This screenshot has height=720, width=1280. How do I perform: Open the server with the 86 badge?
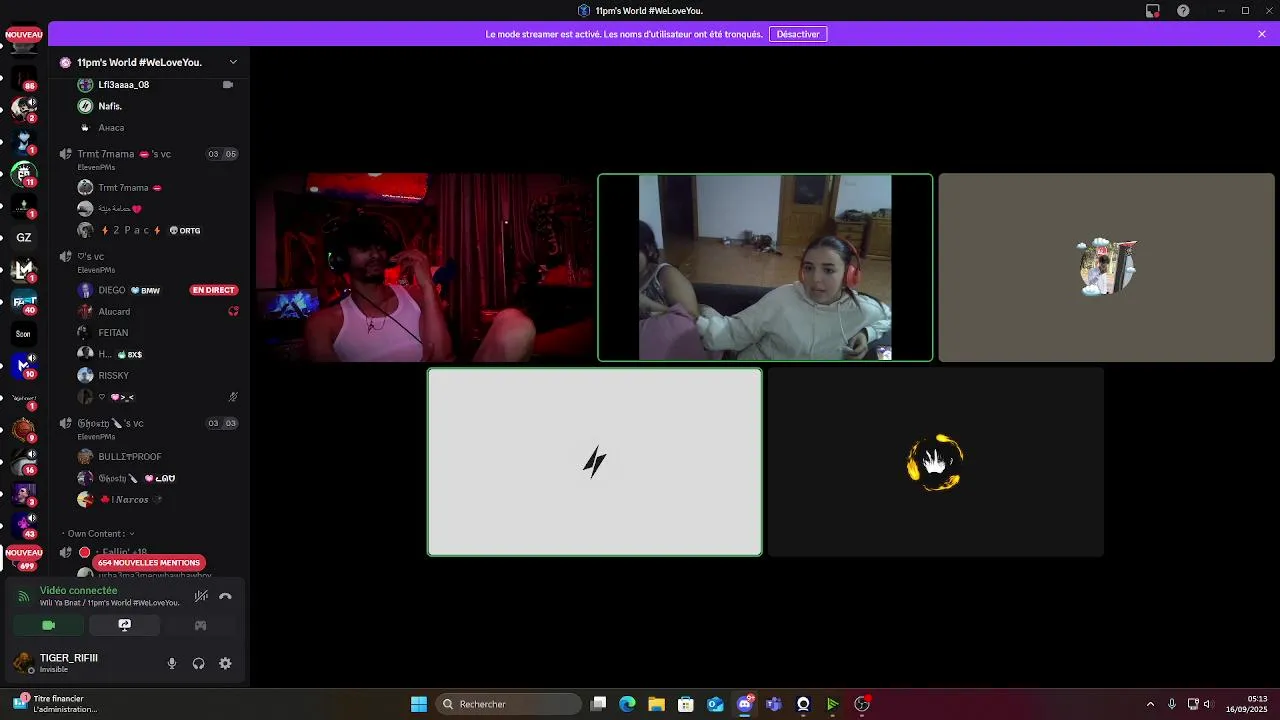pos(24,78)
